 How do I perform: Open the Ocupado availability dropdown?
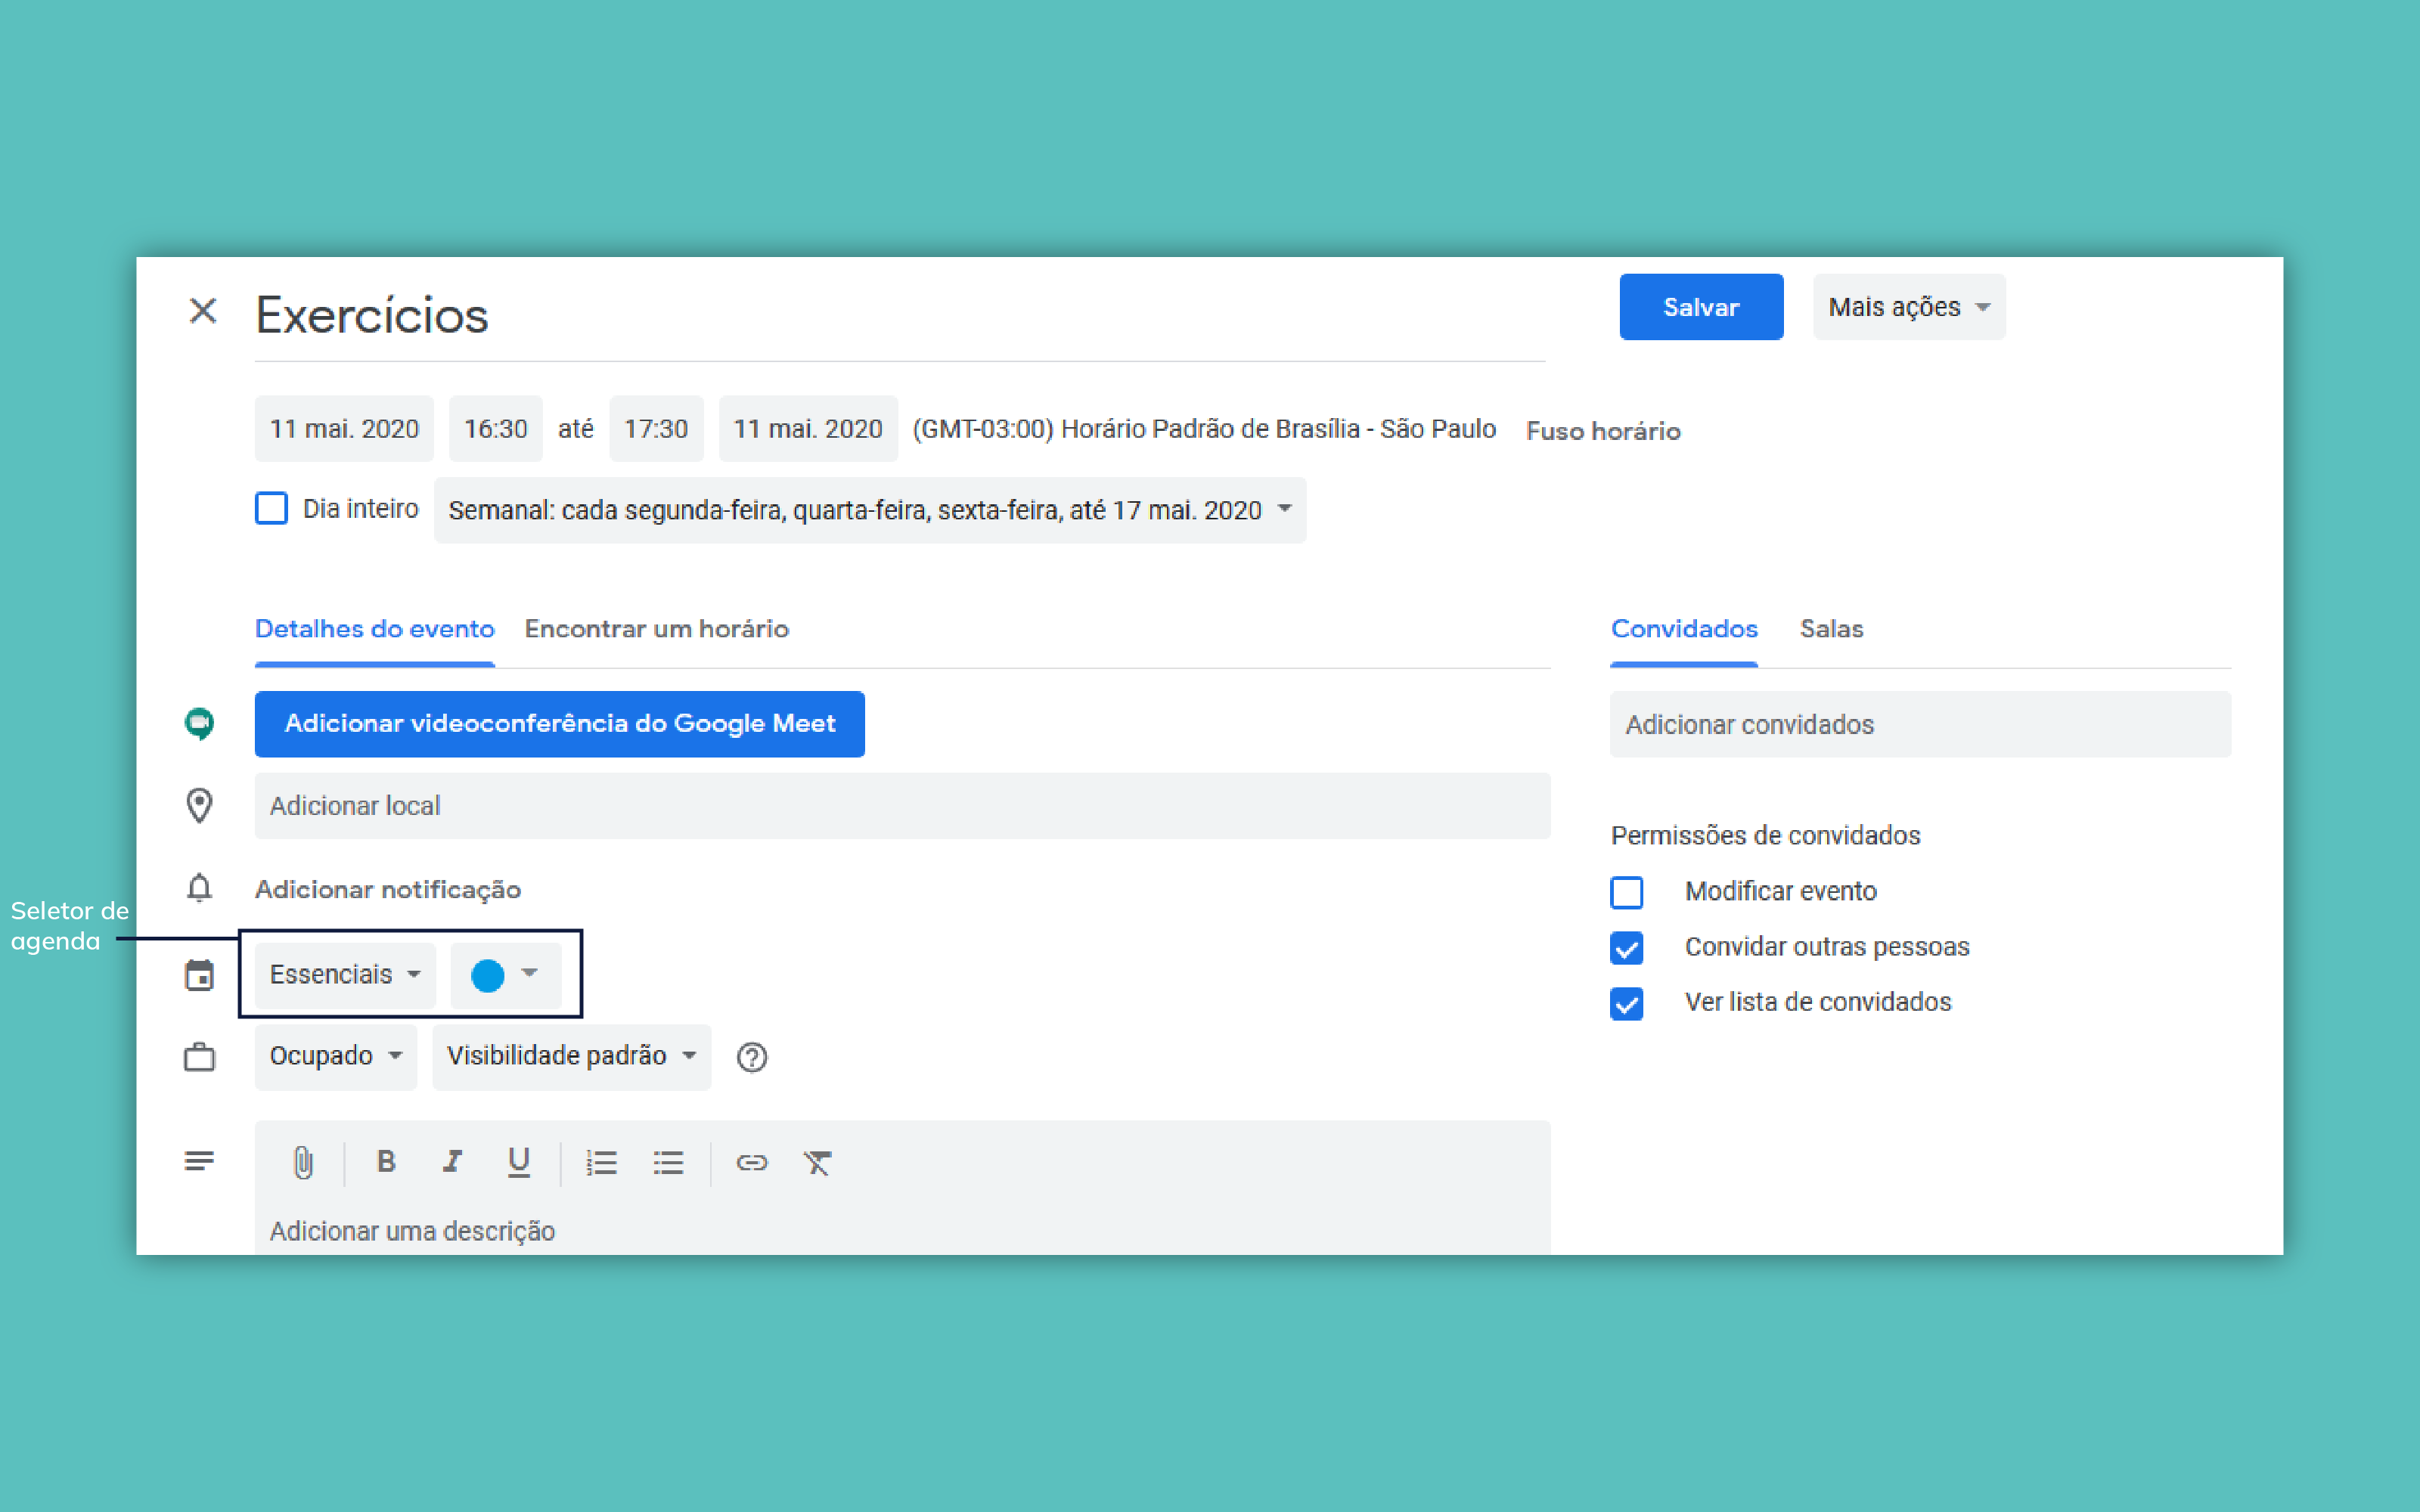[x=335, y=1056]
